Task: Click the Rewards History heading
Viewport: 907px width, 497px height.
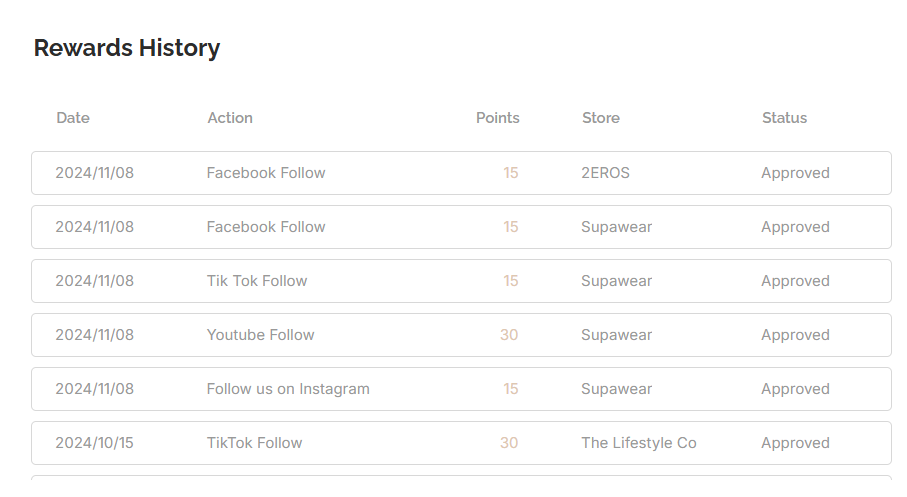Action: 127,47
